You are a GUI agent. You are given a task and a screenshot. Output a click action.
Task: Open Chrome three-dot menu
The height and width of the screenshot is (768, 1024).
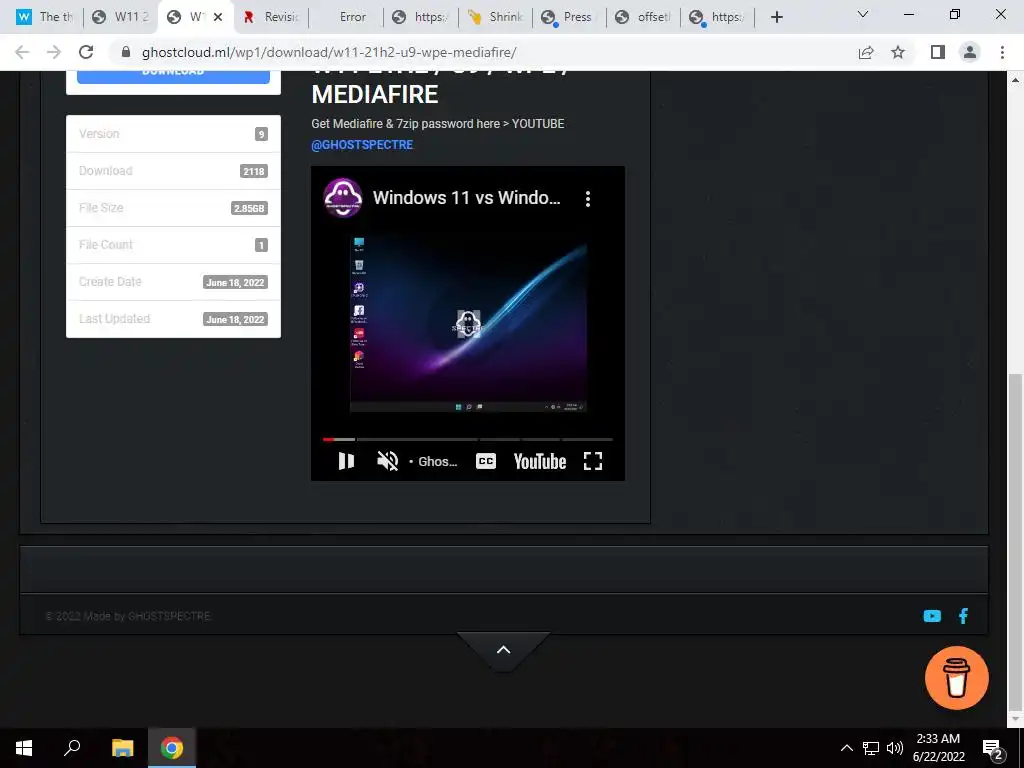point(1002,52)
